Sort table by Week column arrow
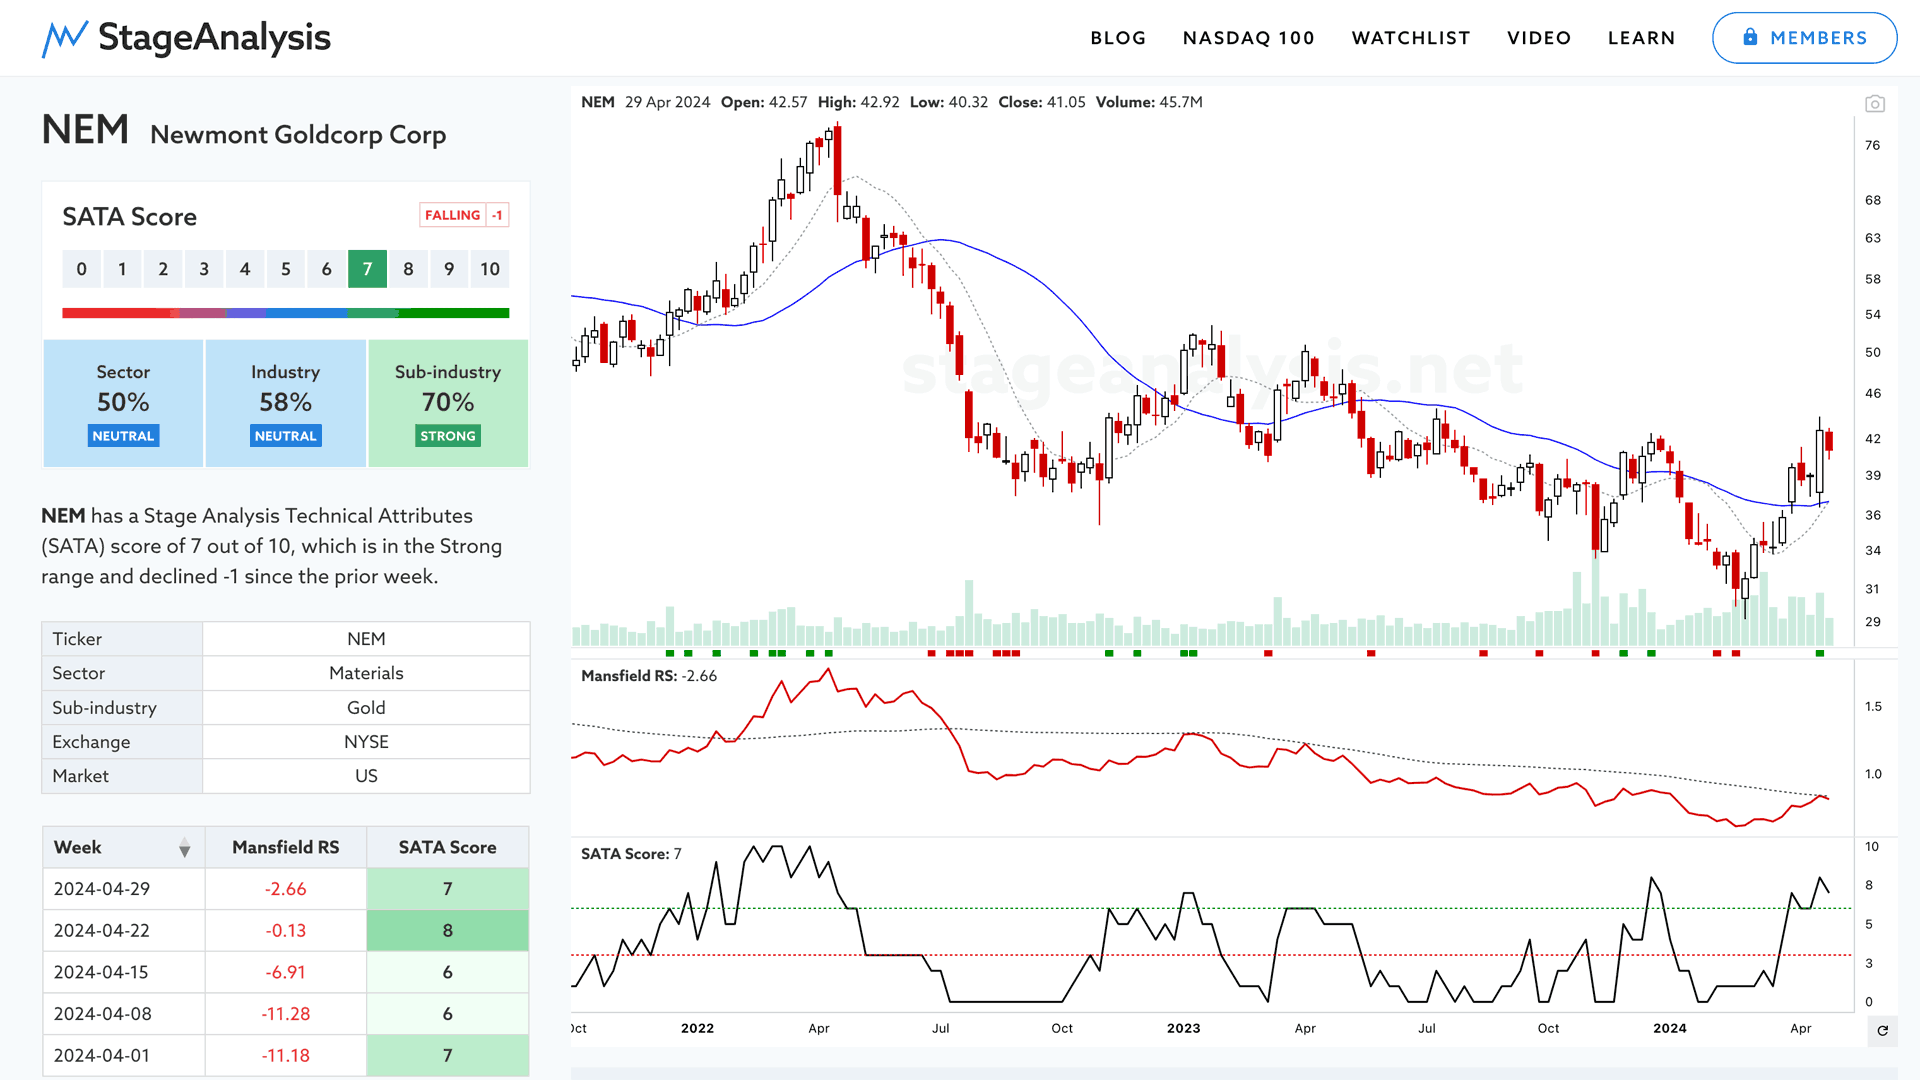The image size is (1920, 1080). (x=184, y=849)
